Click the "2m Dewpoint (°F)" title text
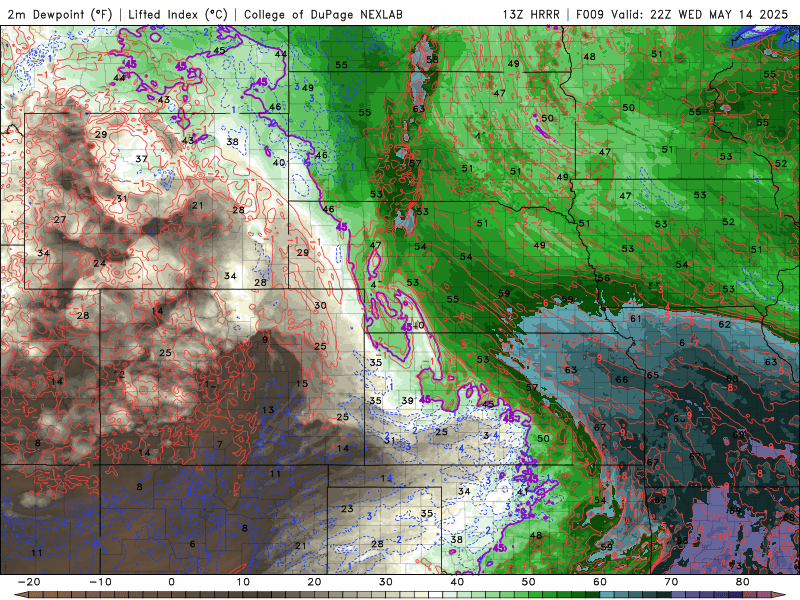Screen dimensions: 800x600 pyautogui.click(x=60, y=14)
